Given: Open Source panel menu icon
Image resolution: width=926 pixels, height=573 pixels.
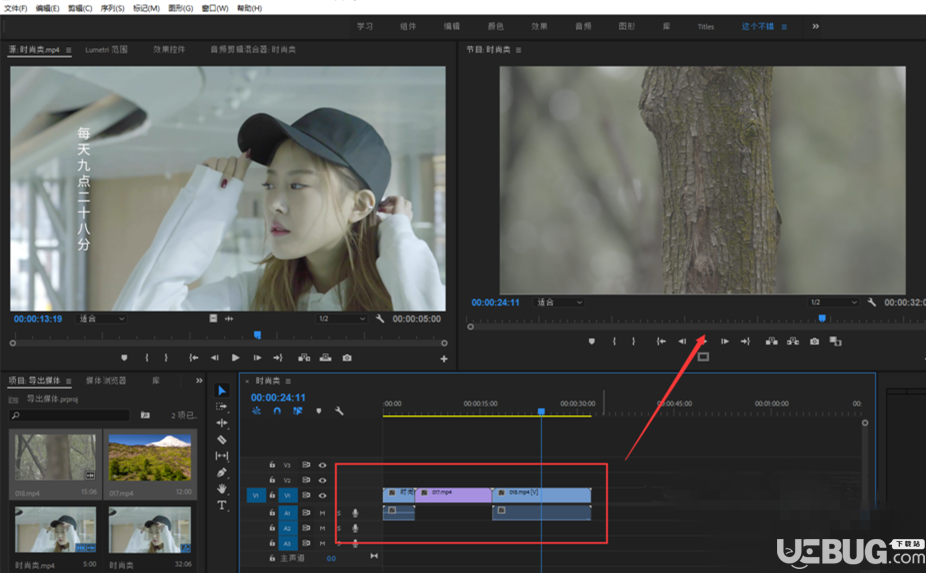Looking at the screenshot, I should pos(69,50).
